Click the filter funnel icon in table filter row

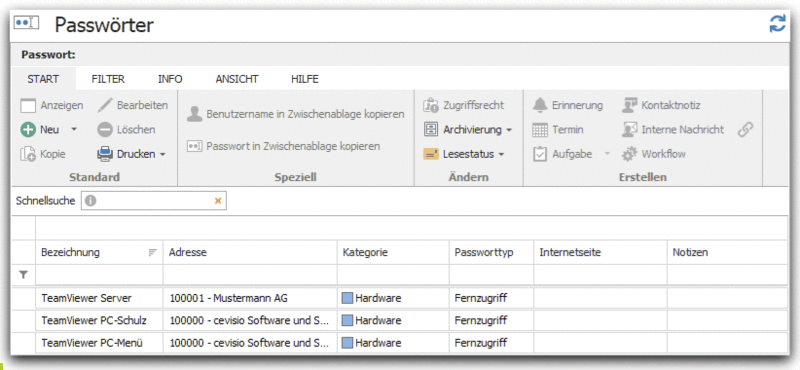(x=23, y=275)
